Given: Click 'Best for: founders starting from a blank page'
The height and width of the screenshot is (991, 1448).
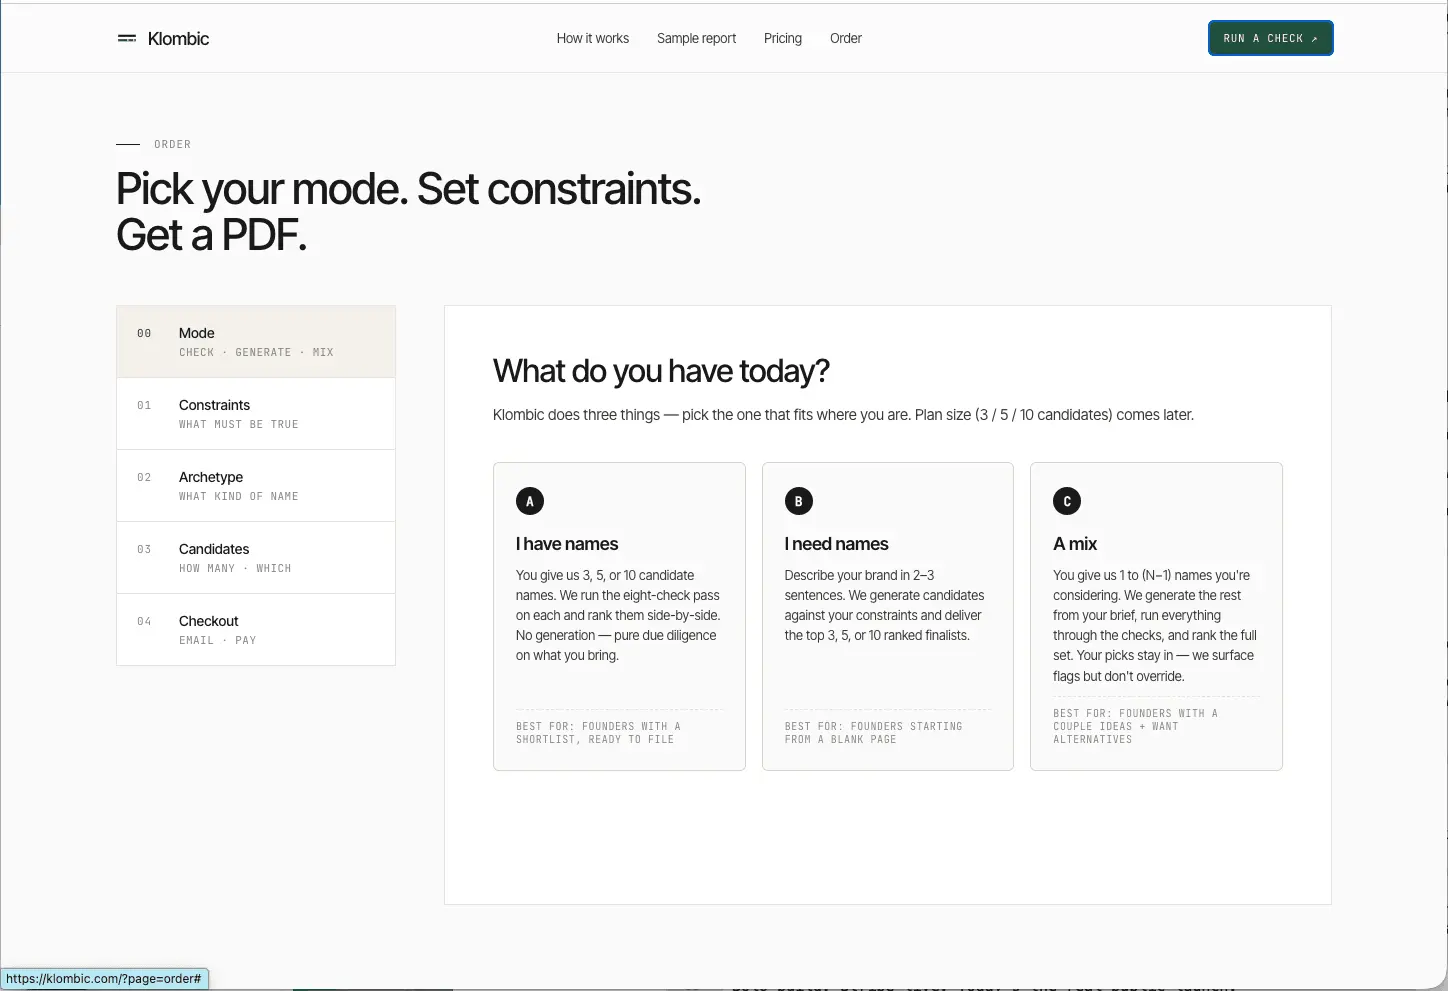Looking at the screenshot, I should 873,733.
